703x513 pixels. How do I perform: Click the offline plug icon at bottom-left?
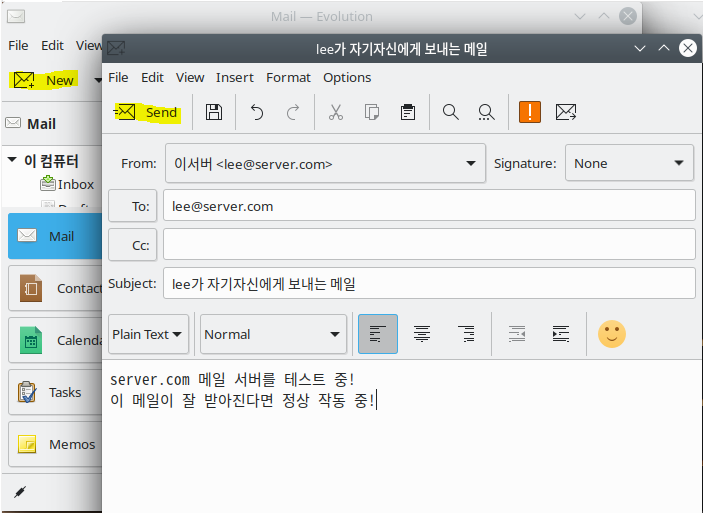coord(20,492)
